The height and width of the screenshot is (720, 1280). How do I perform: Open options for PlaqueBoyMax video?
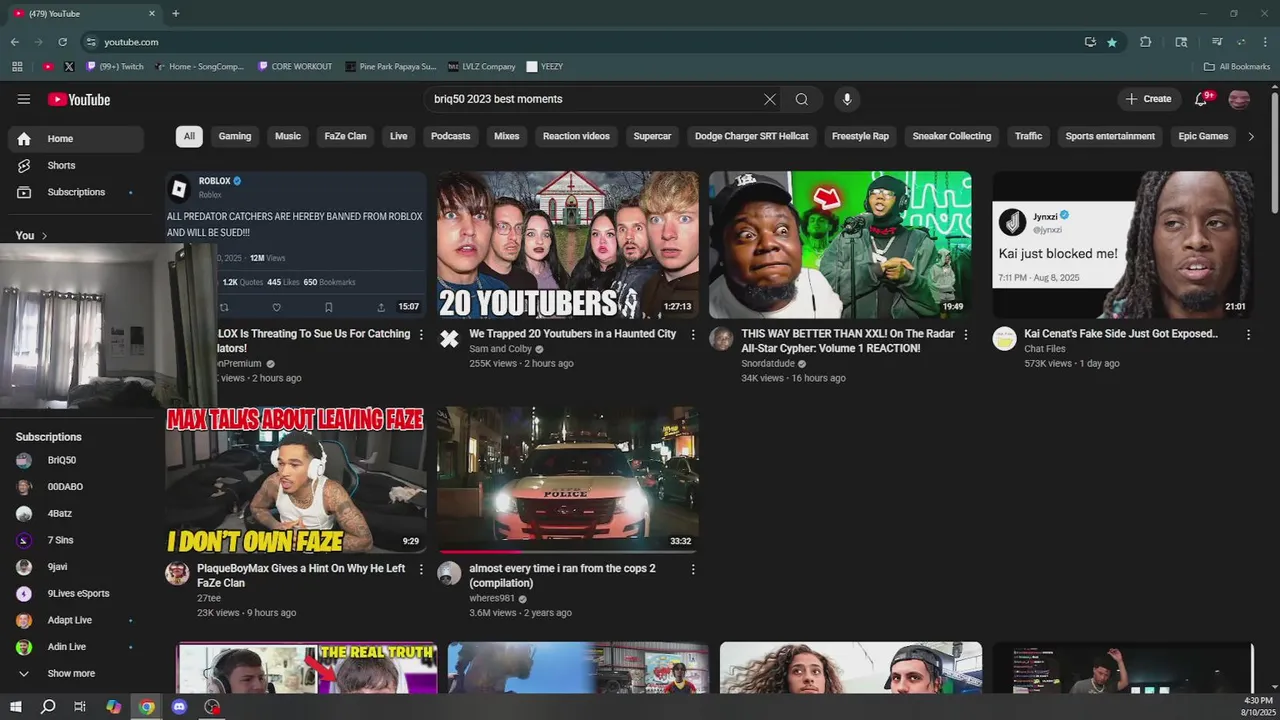(x=421, y=569)
